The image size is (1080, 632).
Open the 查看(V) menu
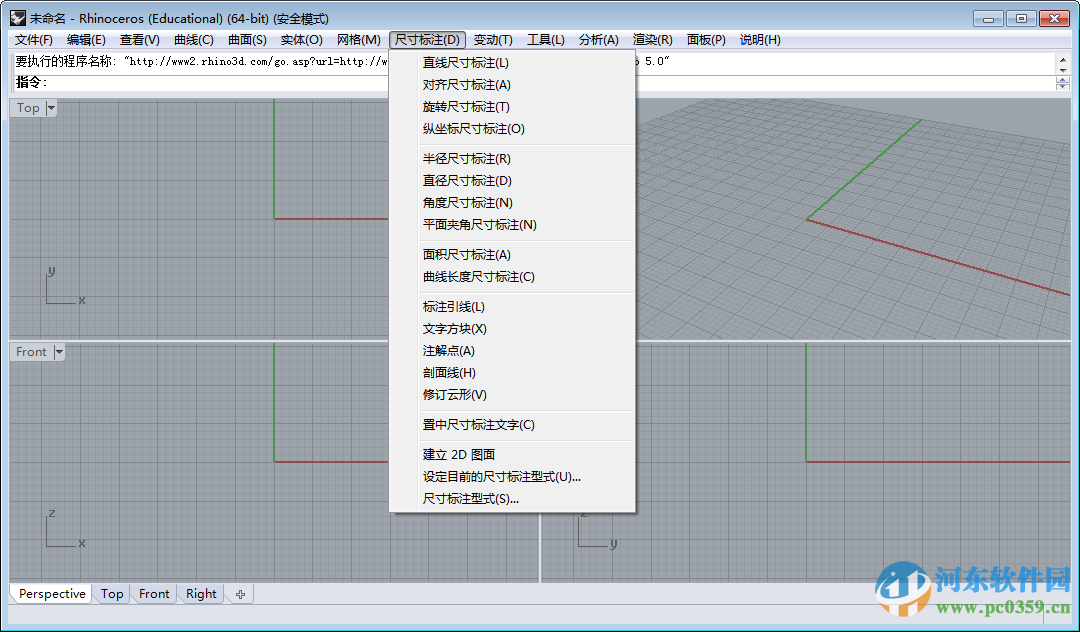coord(140,40)
